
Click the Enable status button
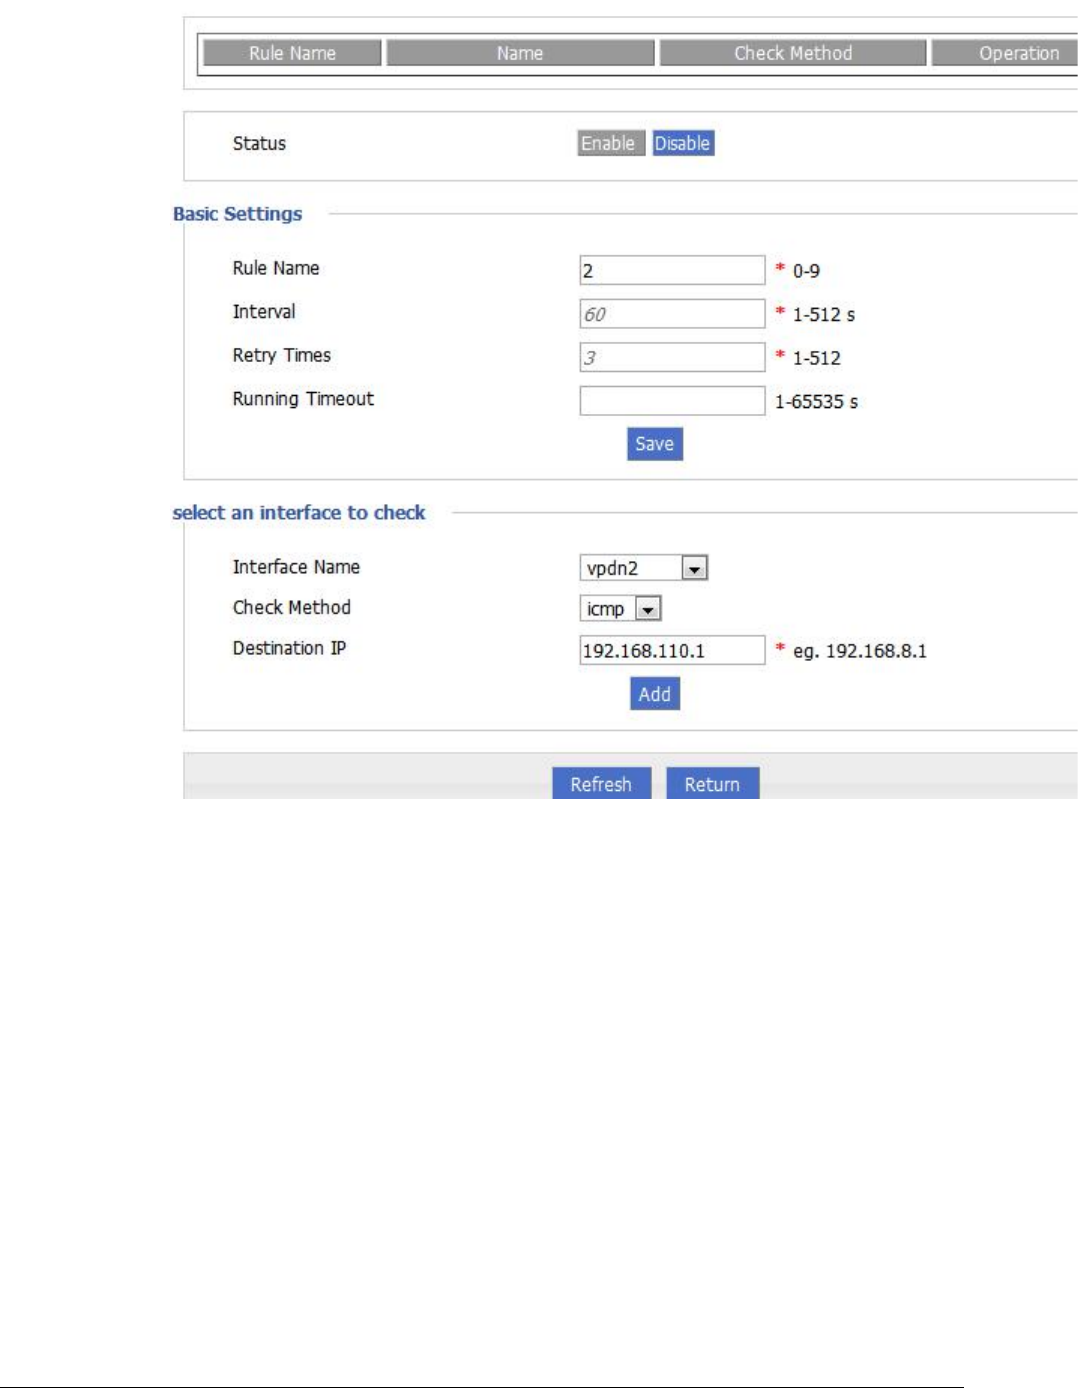(610, 143)
